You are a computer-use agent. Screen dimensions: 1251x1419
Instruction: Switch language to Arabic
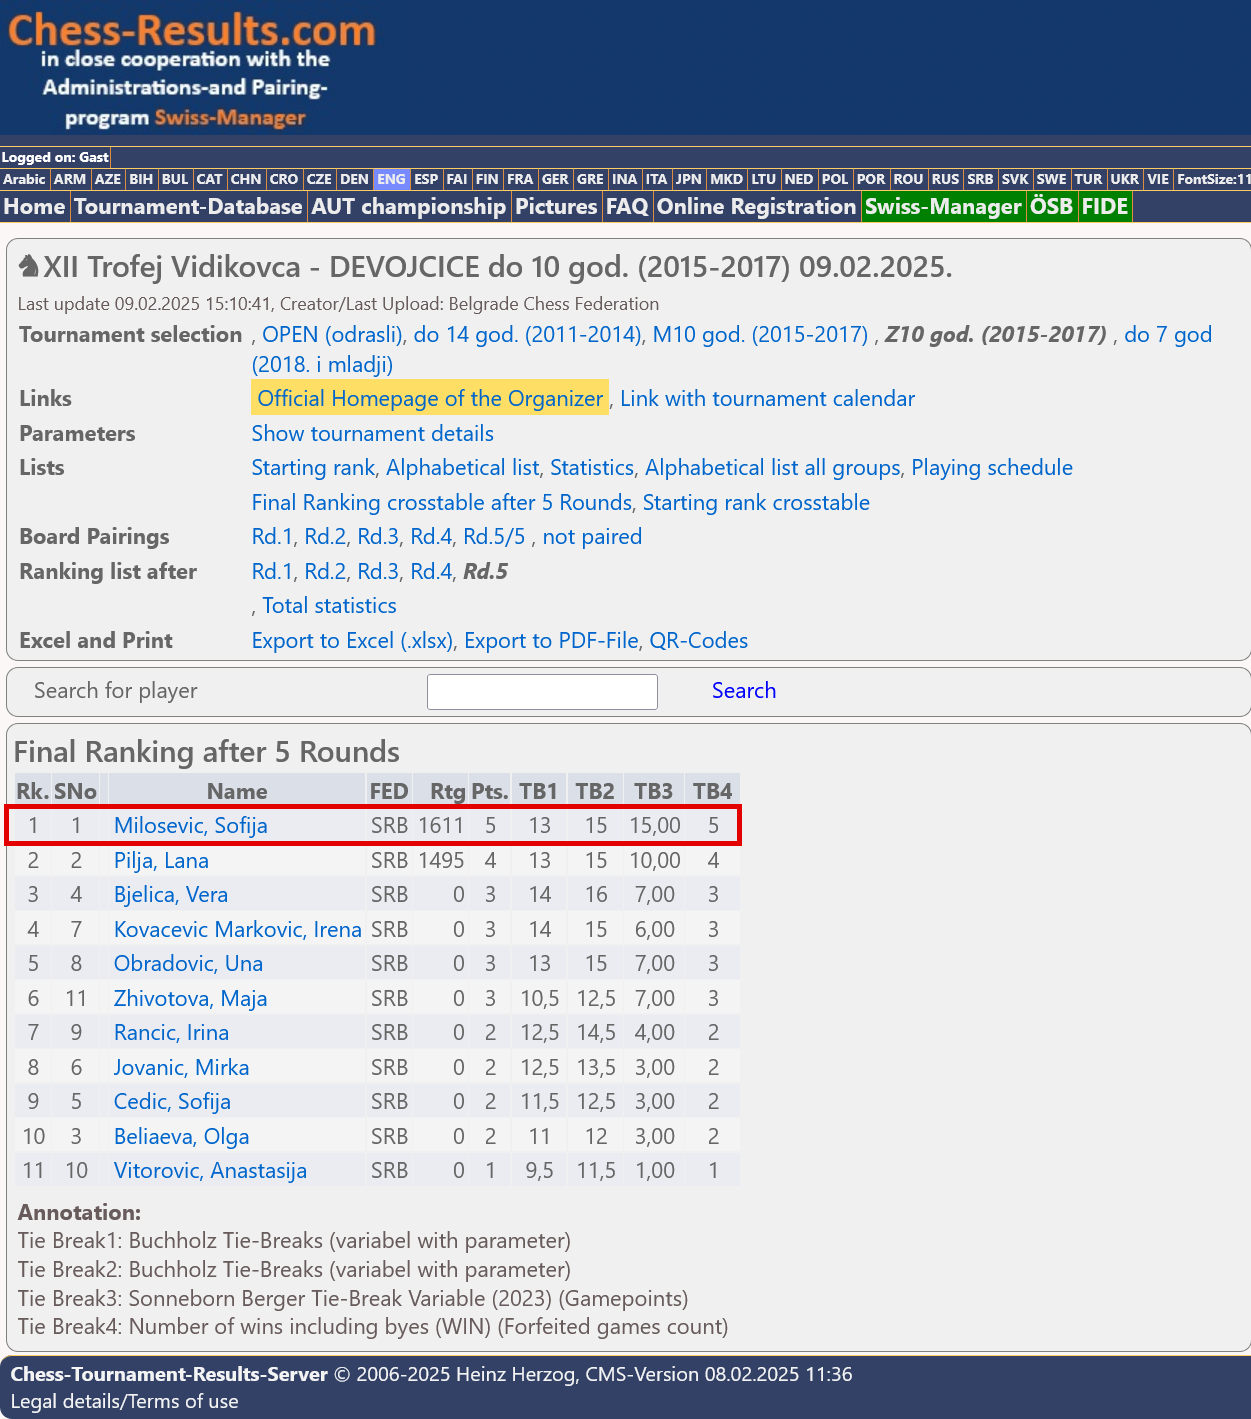click(x=24, y=180)
